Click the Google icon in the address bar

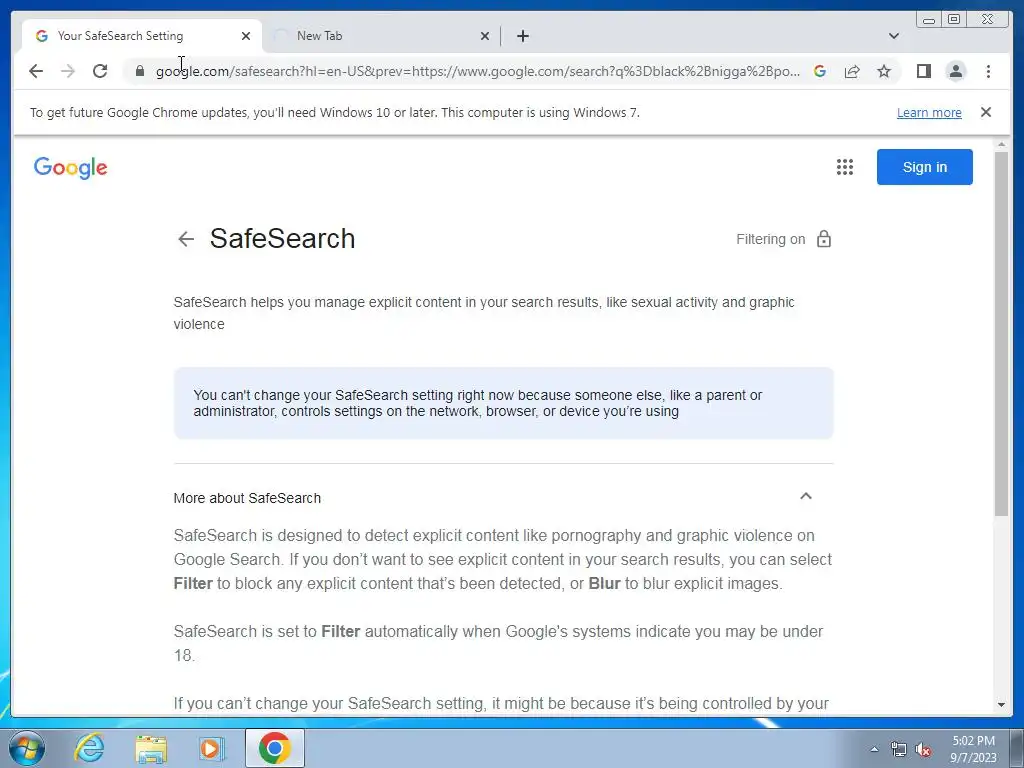(820, 71)
